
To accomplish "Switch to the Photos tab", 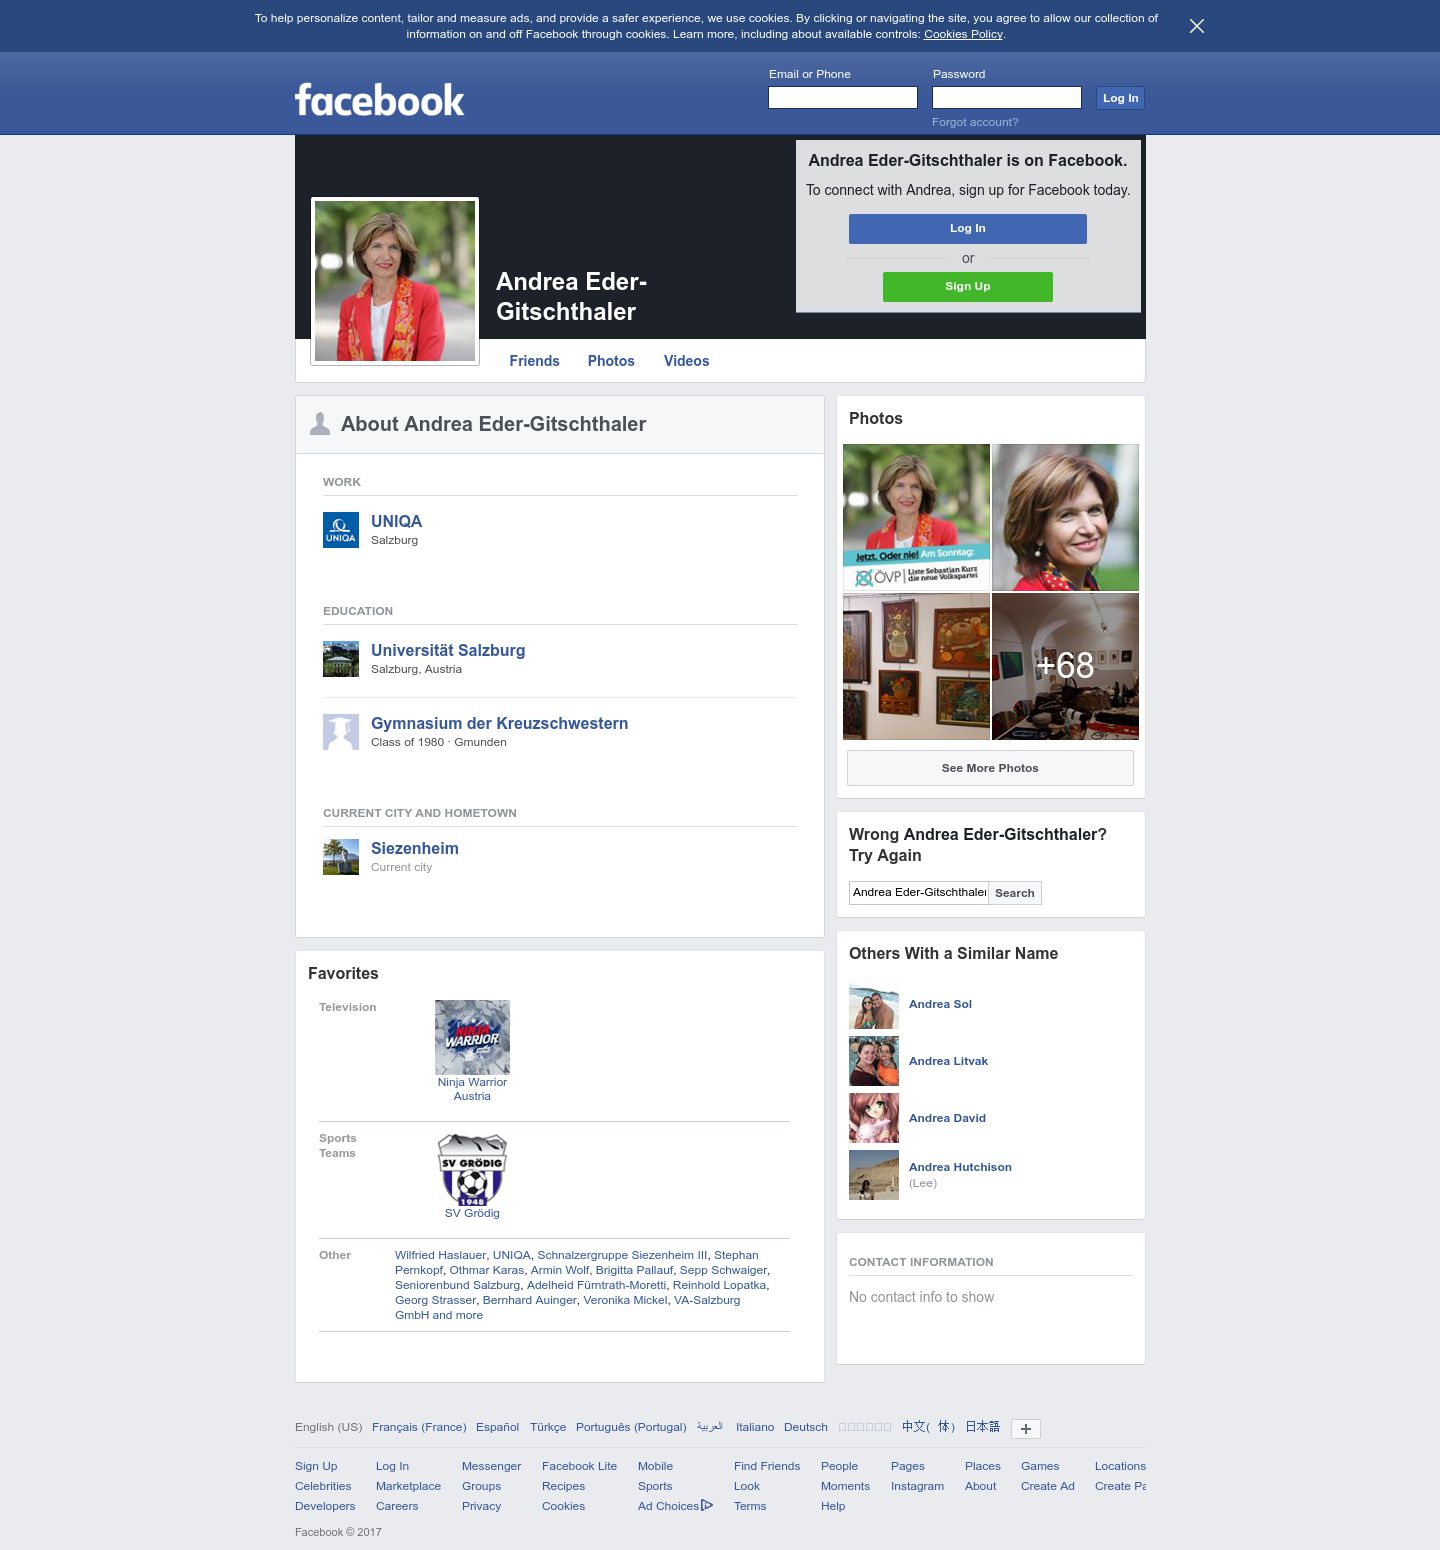I will (x=611, y=361).
